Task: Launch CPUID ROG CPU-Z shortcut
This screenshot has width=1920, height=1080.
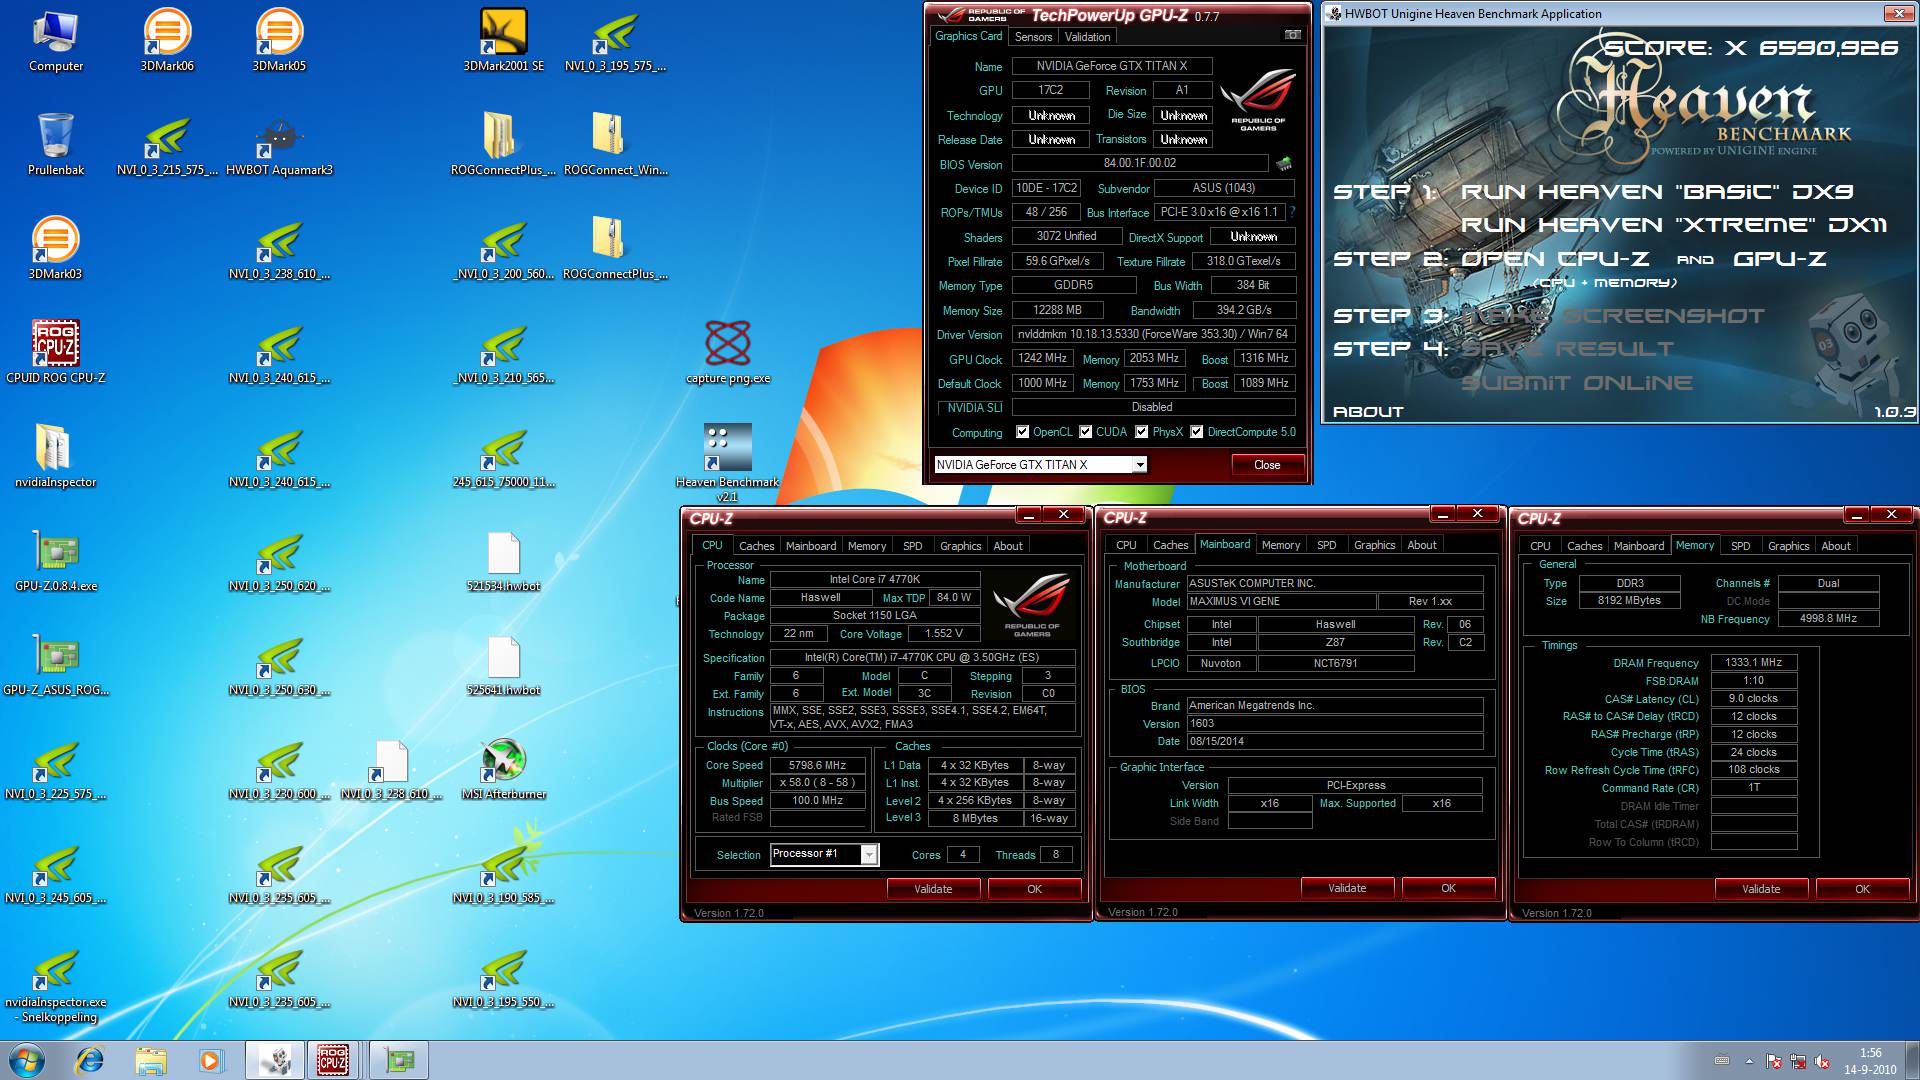Action: pos(56,352)
